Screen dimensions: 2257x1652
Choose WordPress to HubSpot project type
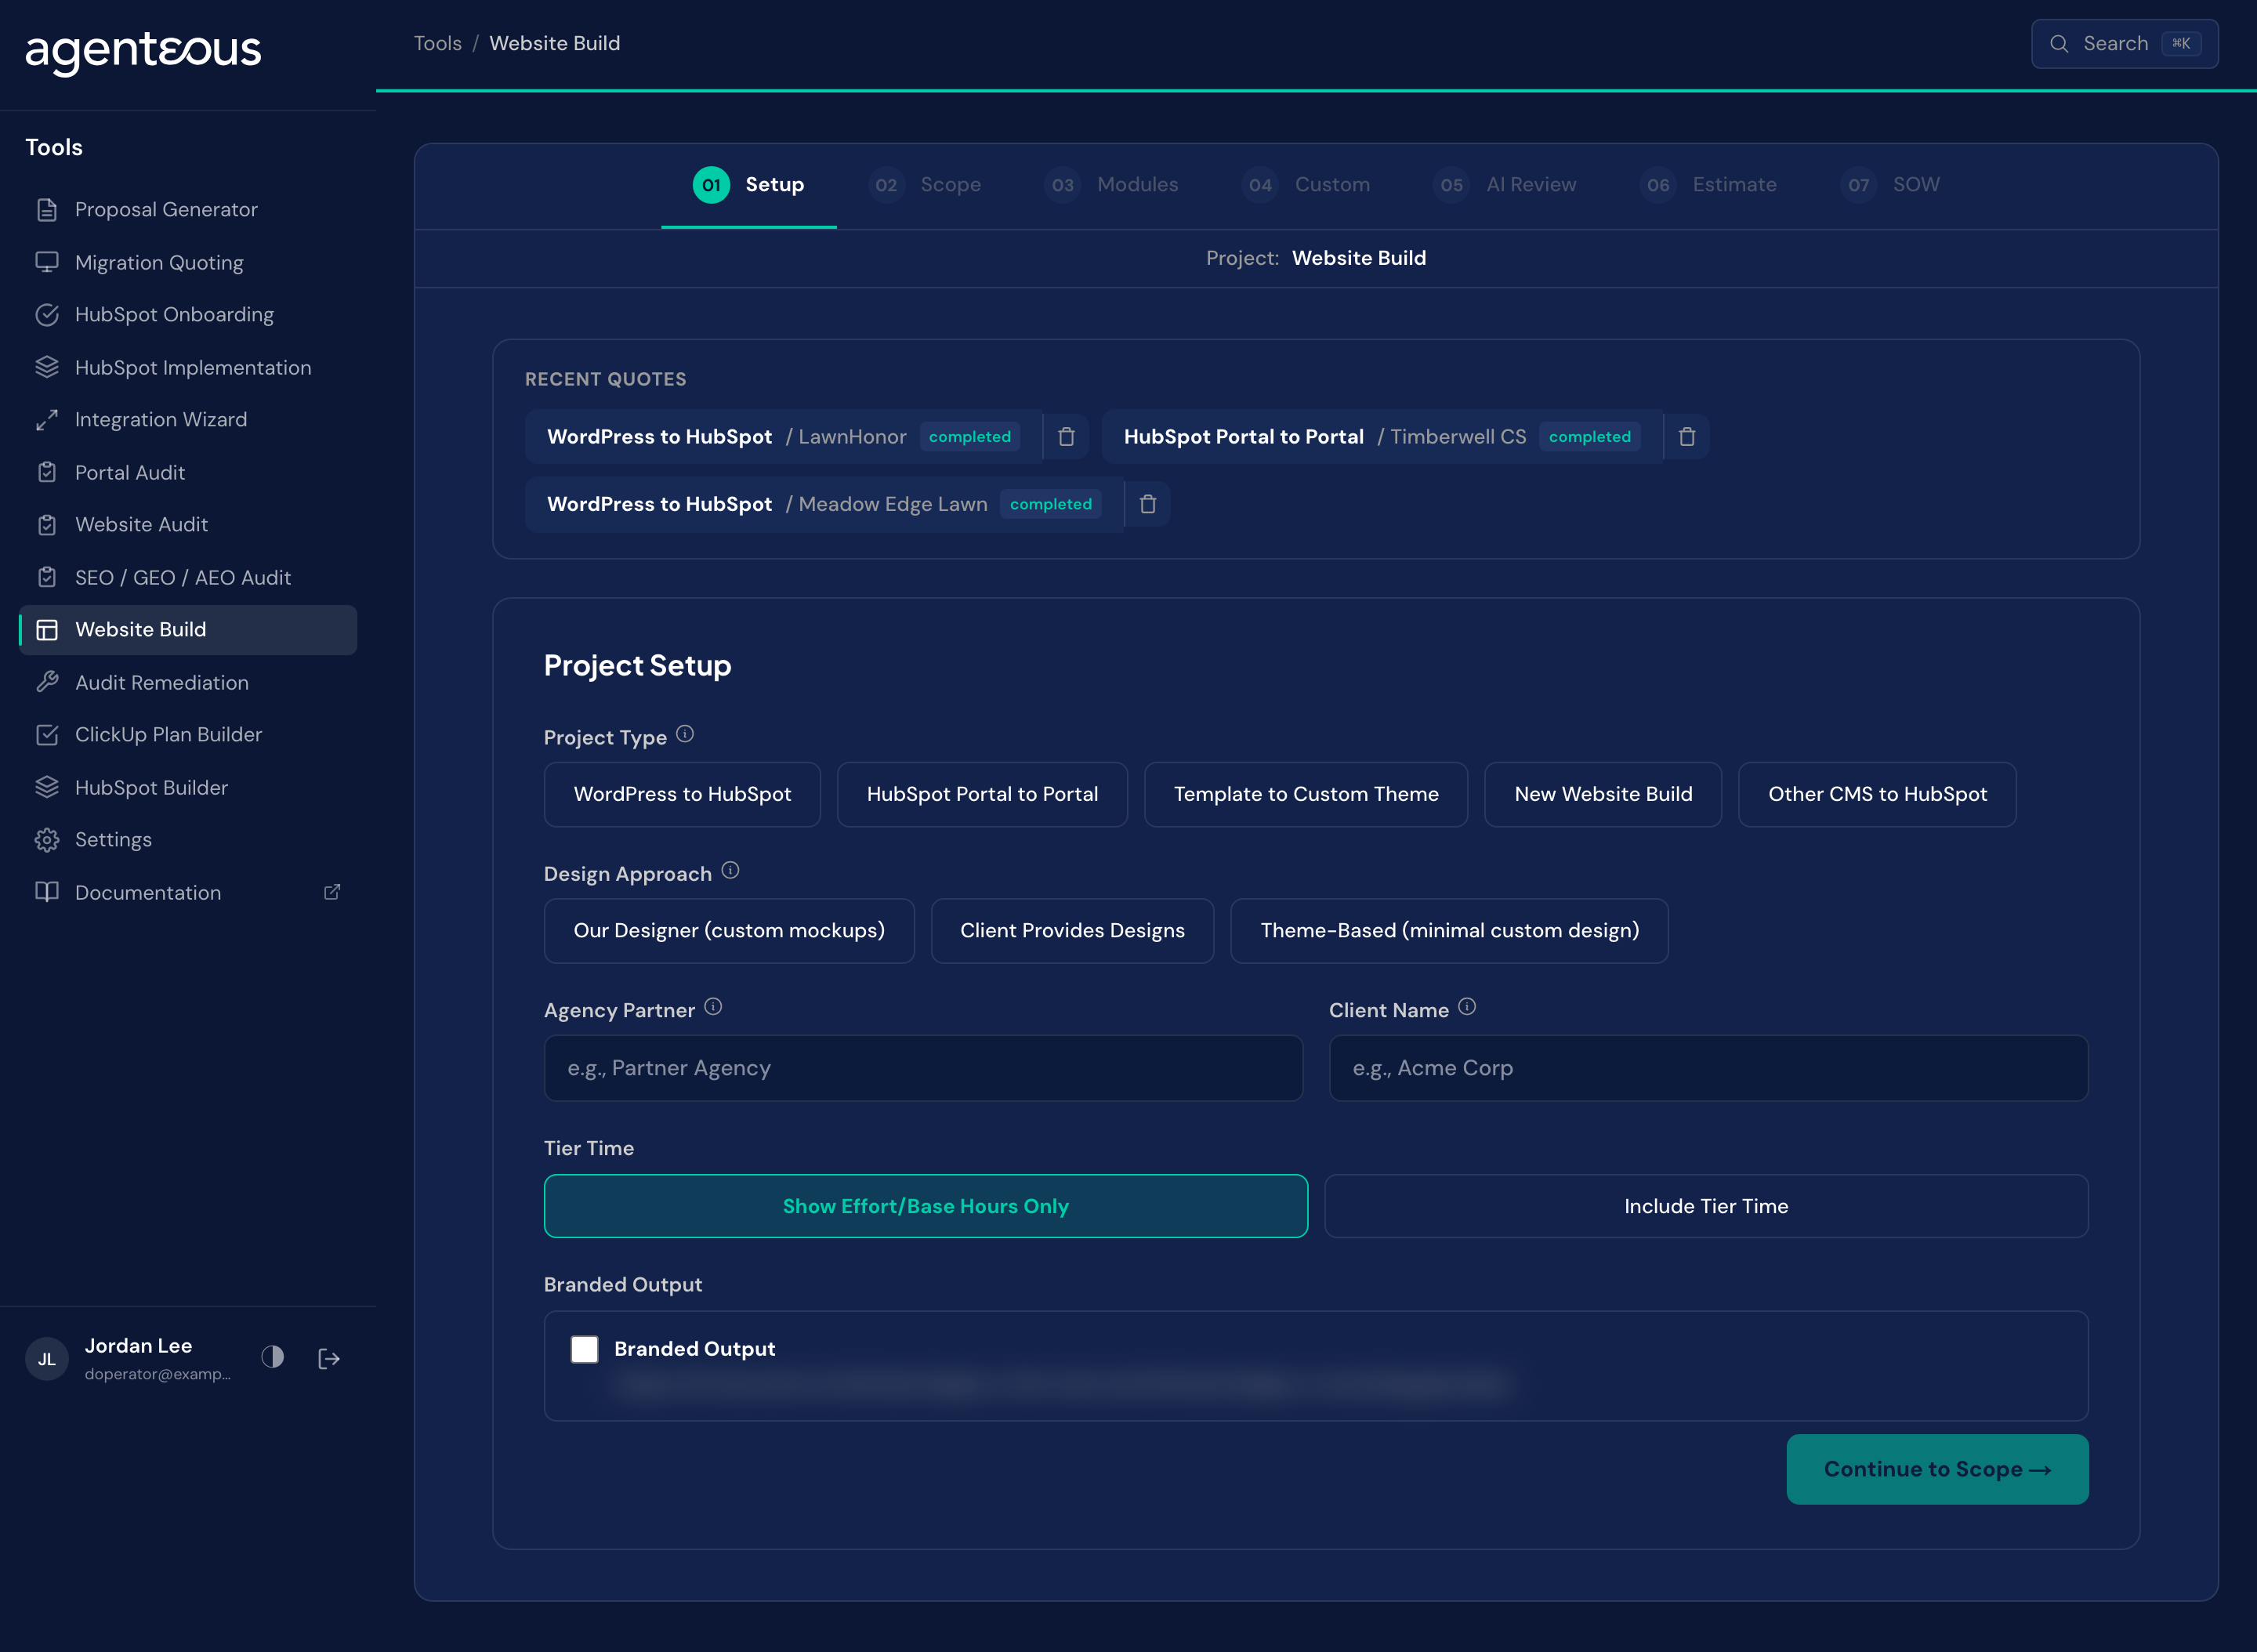682,794
